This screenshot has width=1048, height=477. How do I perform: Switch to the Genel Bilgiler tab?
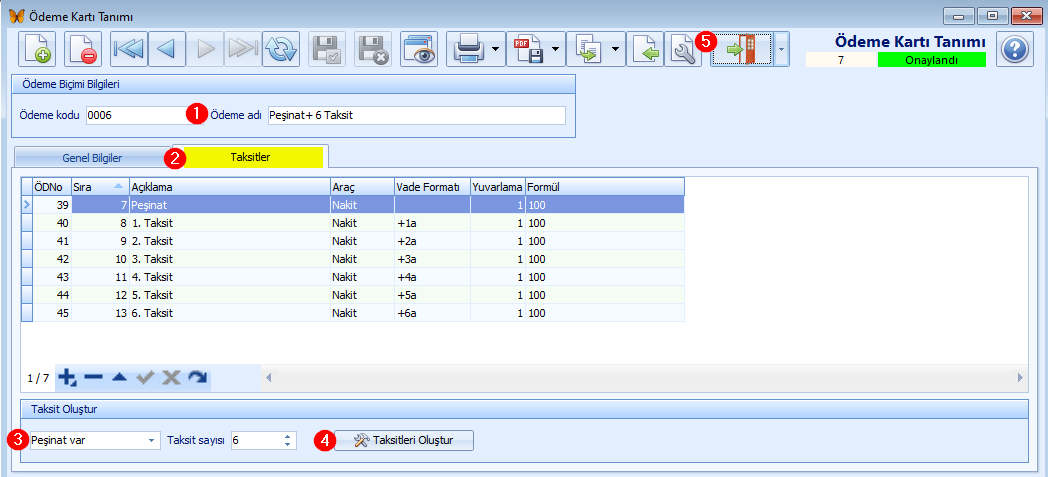click(92, 158)
